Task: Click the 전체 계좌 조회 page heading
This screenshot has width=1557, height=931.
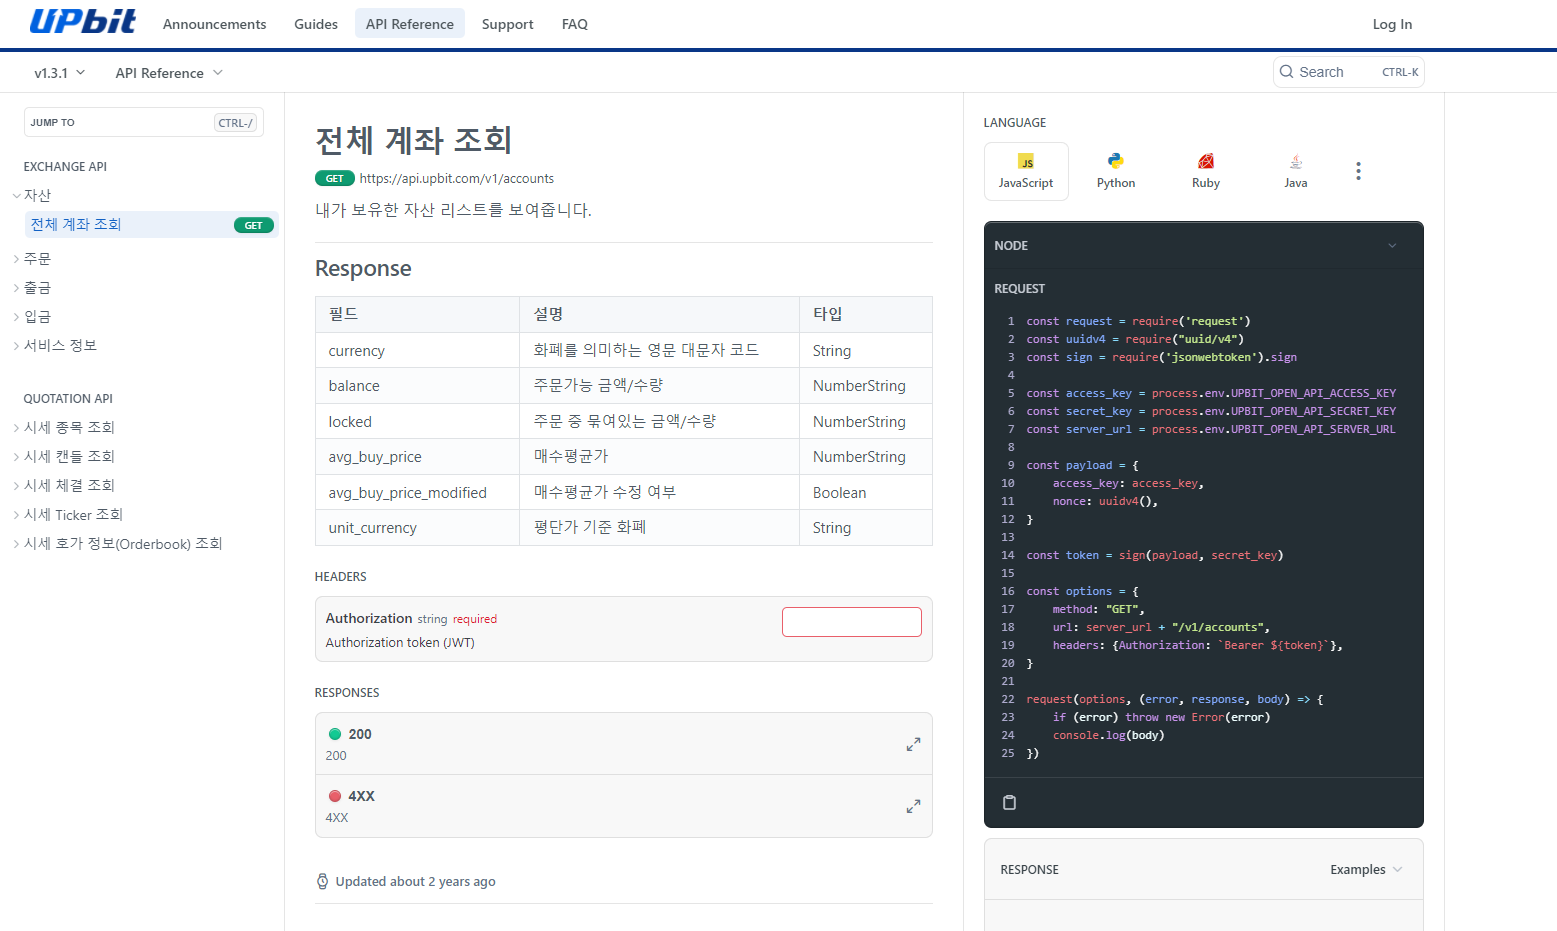Action: point(414,140)
